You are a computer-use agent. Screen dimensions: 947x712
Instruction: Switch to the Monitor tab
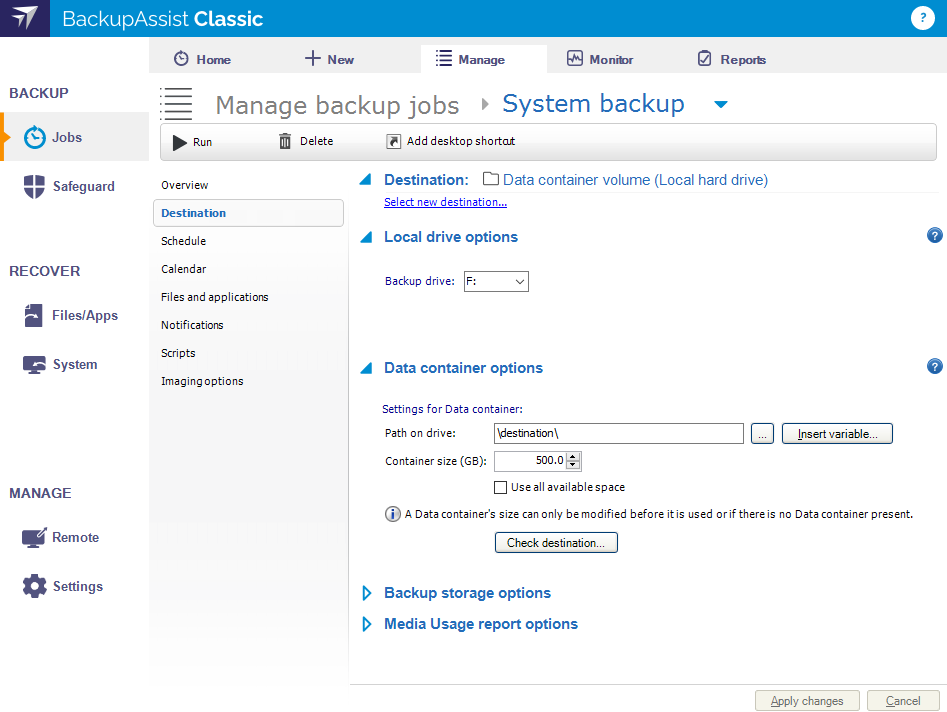click(x=600, y=59)
